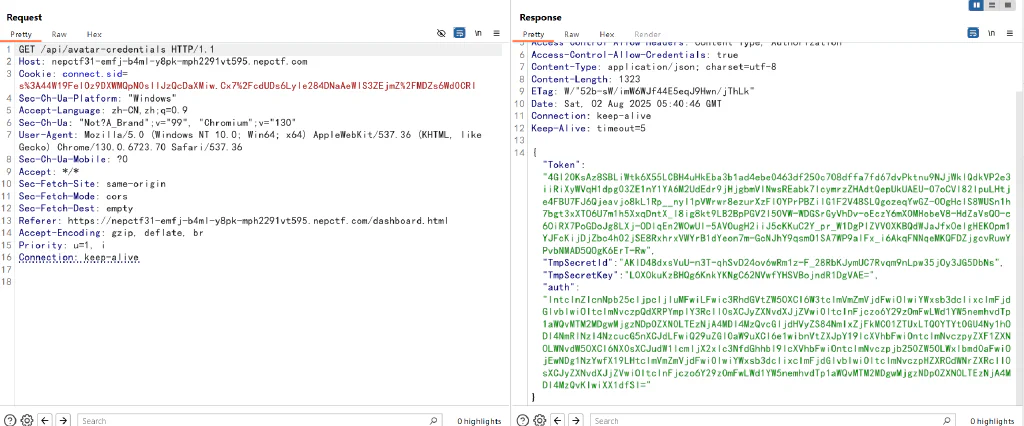Switch Response view to the Hex tab
This screenshot has height=426, width=1024.
coord(607,34)
